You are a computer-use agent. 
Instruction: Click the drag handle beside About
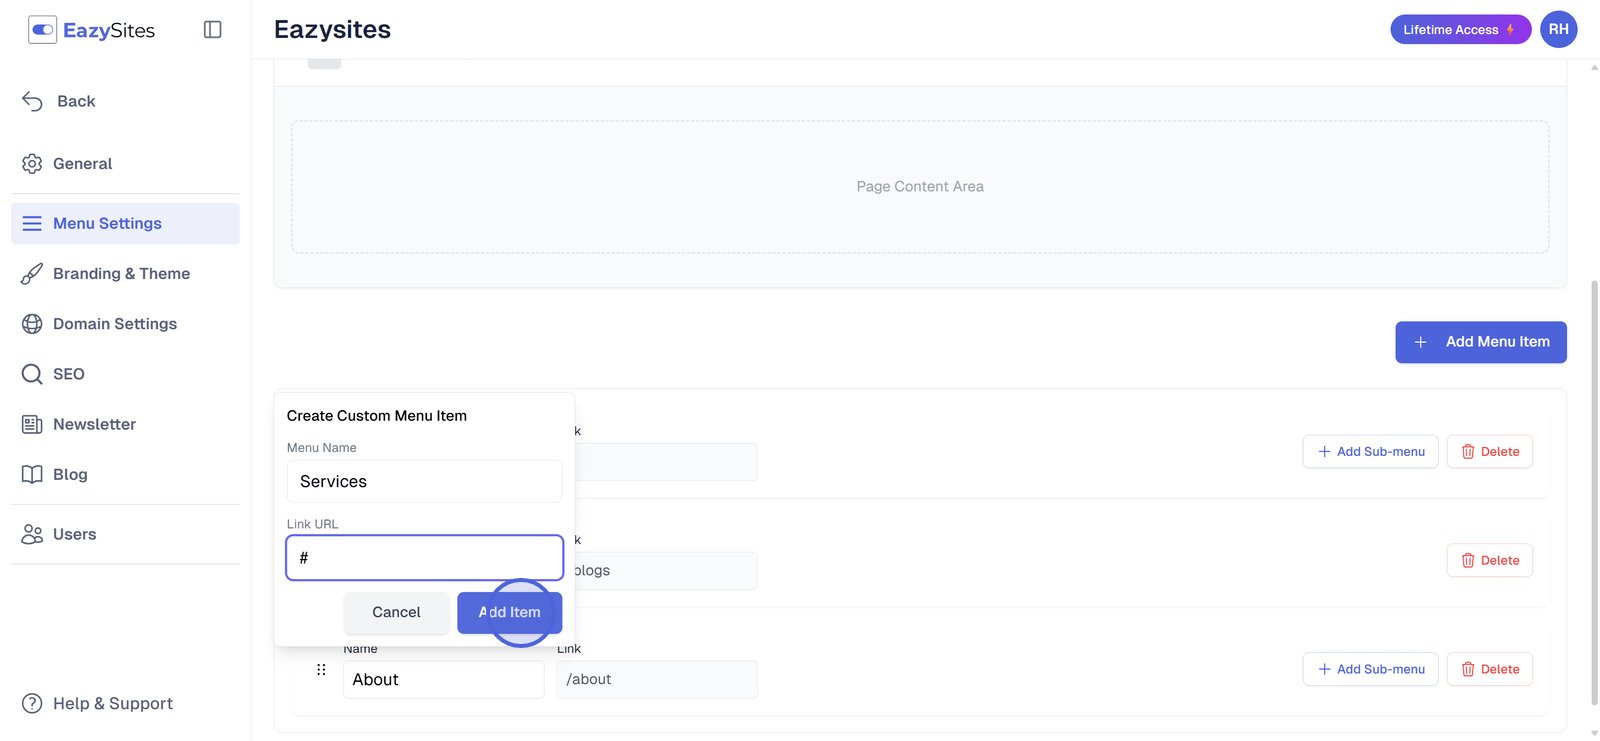tap(321, 670)
